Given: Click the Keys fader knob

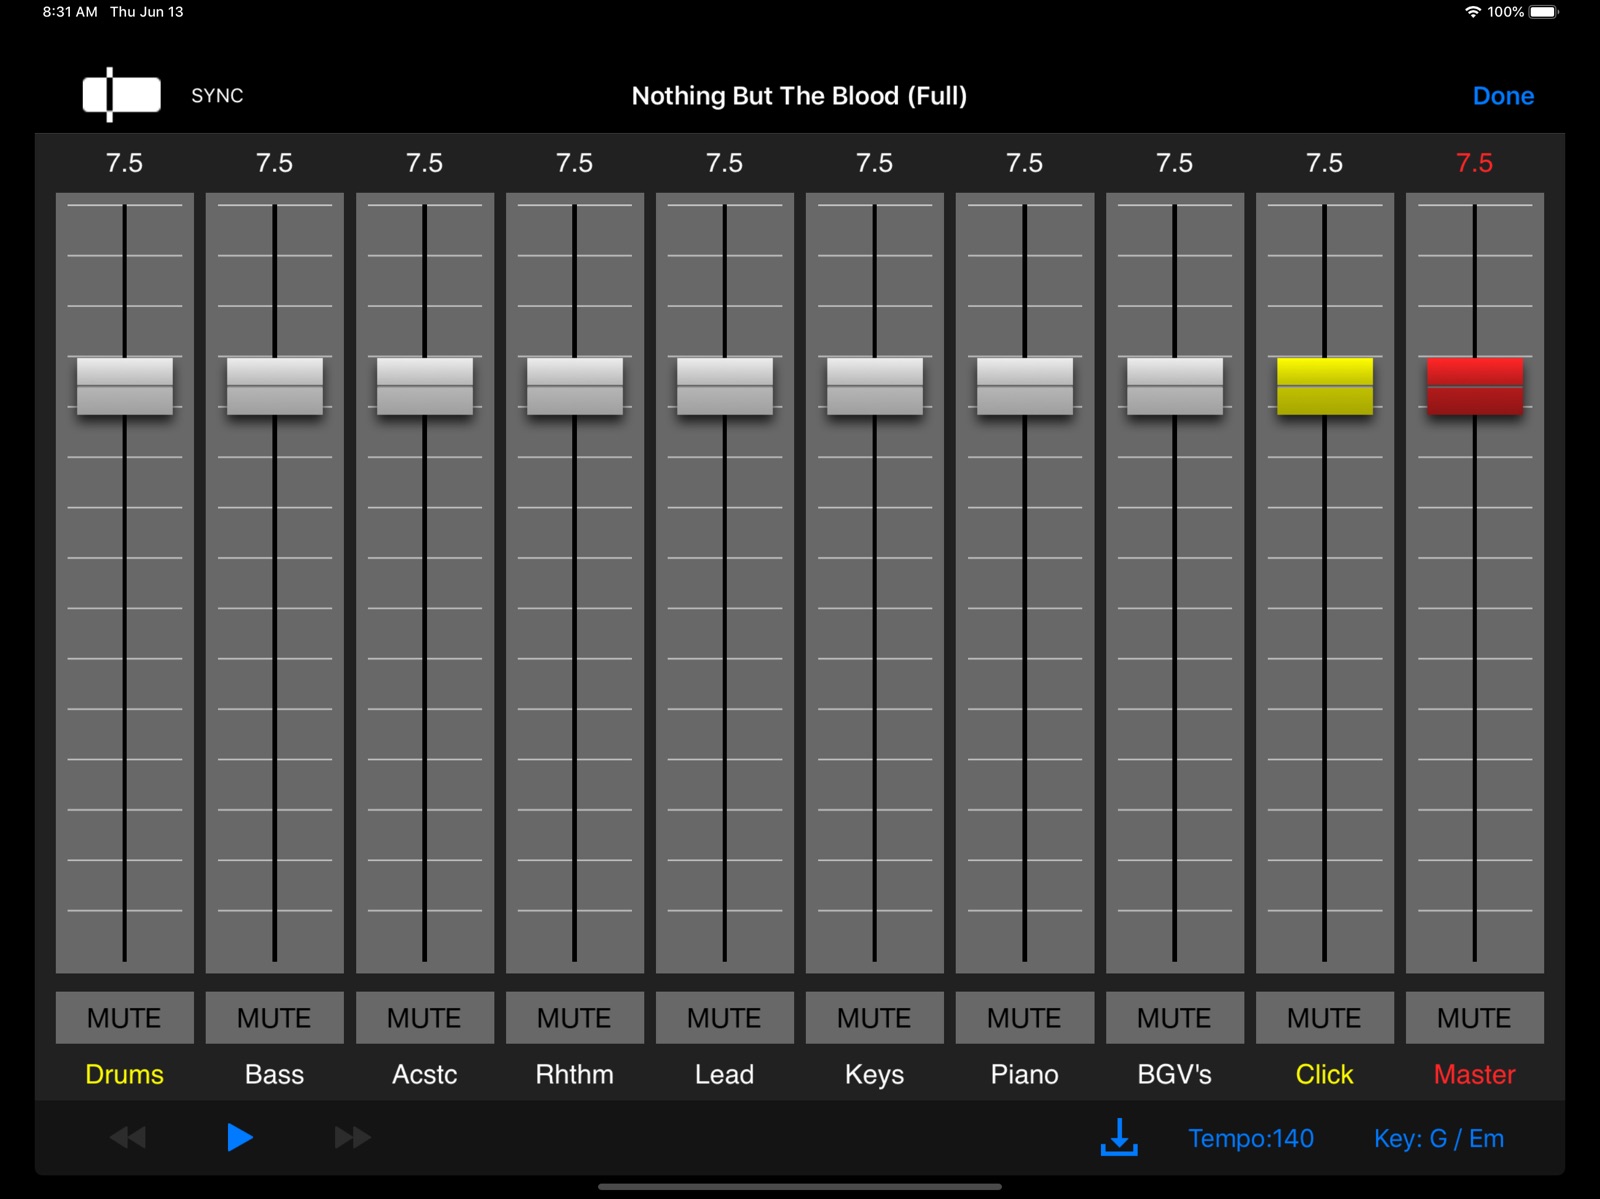Looking at the screenshot, I should [875, 386].
